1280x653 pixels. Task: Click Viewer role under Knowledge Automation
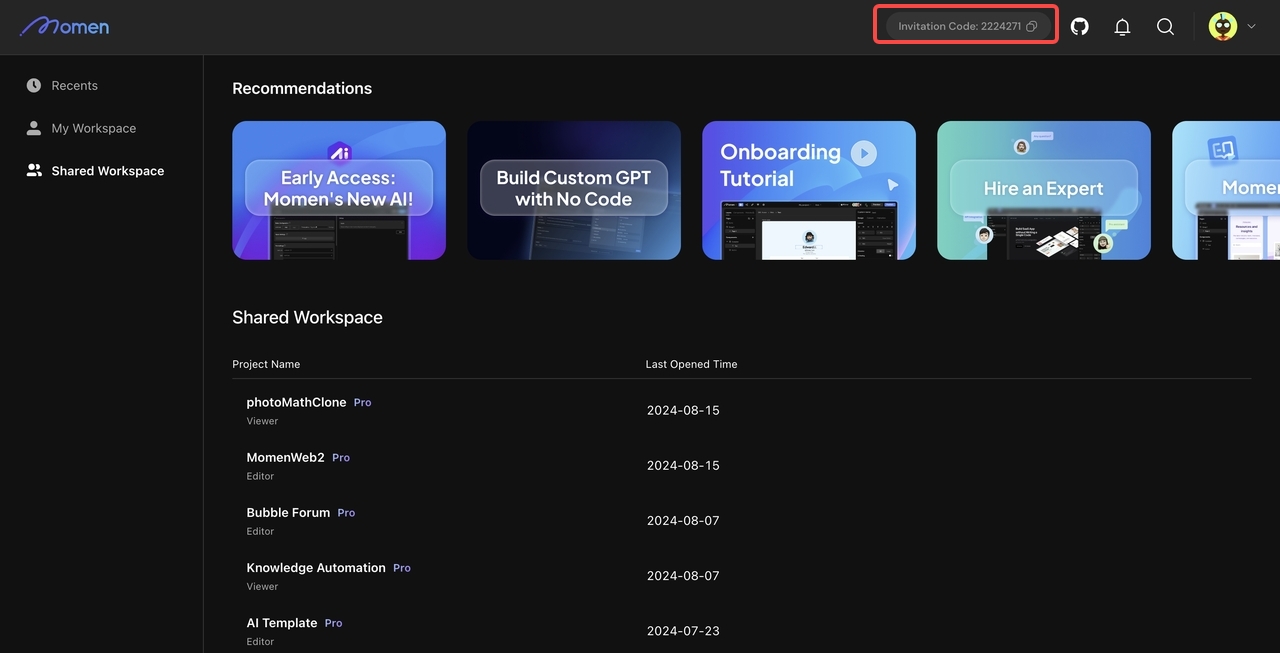[262, 586]
